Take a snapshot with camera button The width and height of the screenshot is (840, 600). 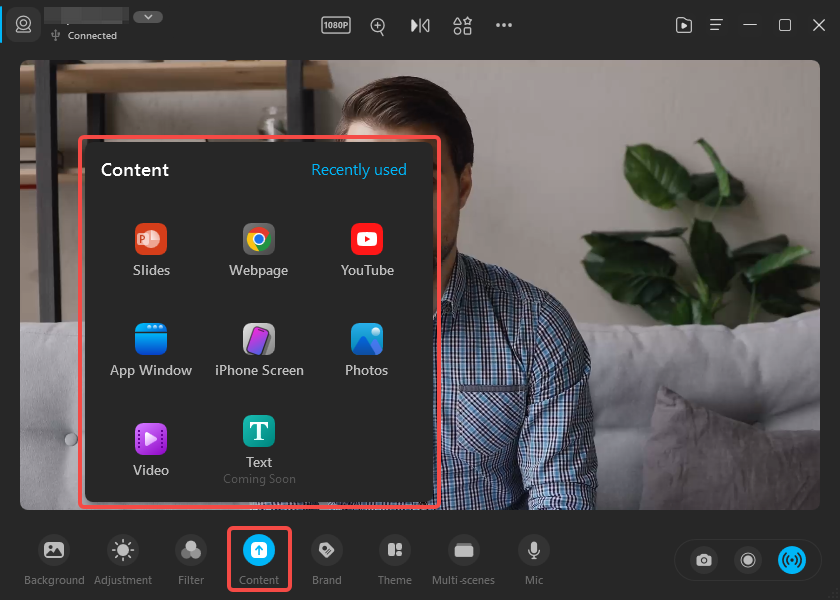pyautogui.click(x=704, y=560)
